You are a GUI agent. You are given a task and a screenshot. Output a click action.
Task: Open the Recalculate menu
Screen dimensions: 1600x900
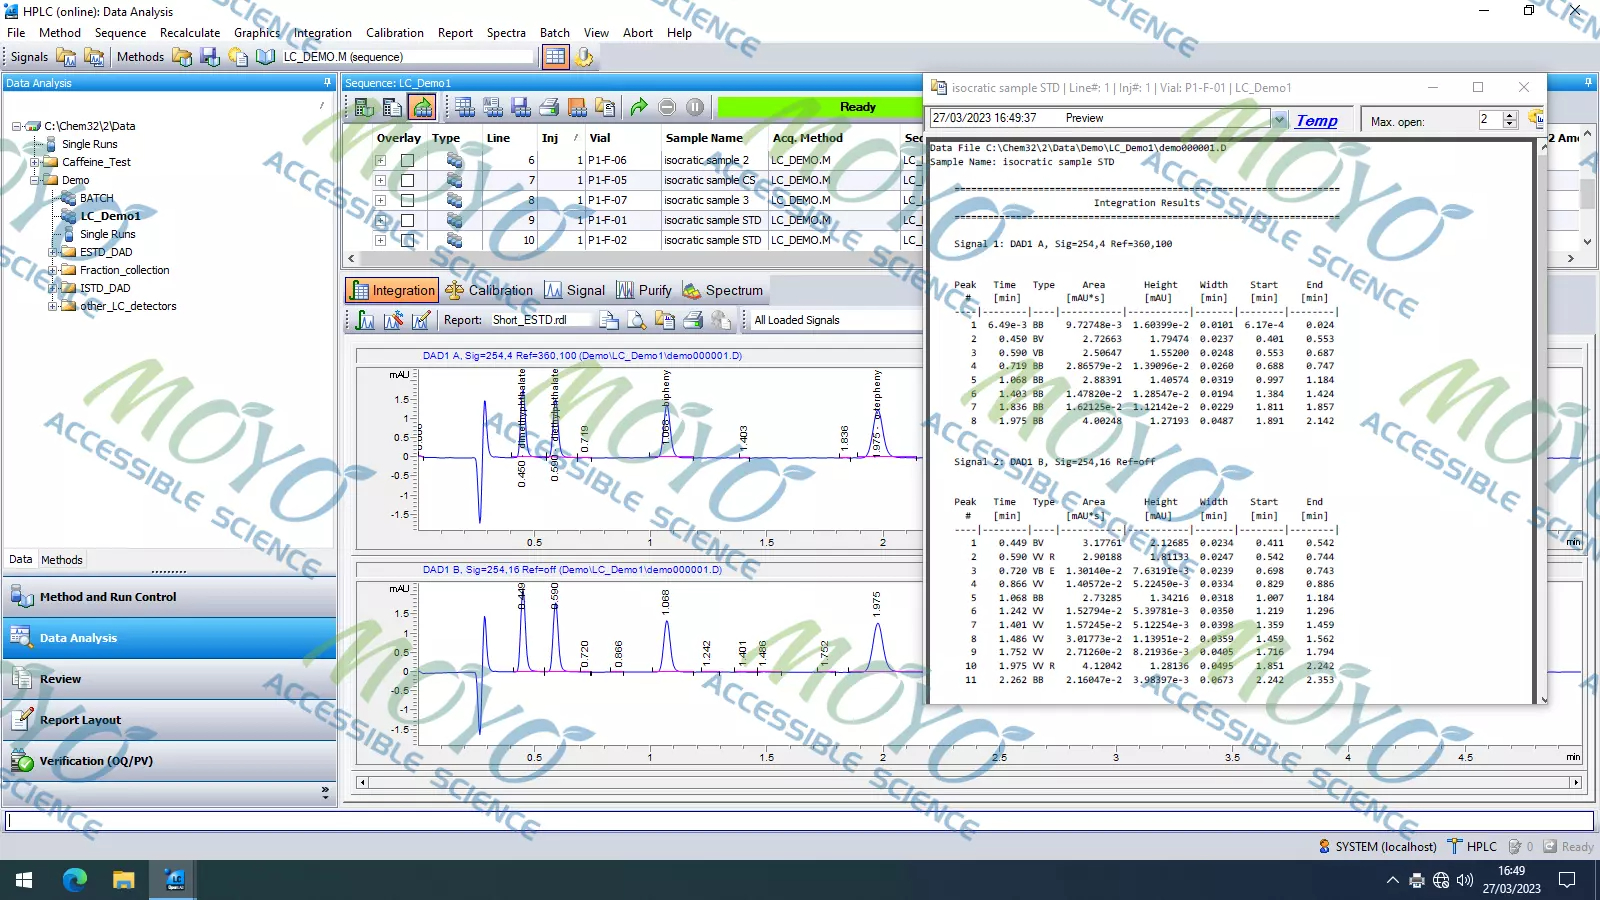(189, 33)
